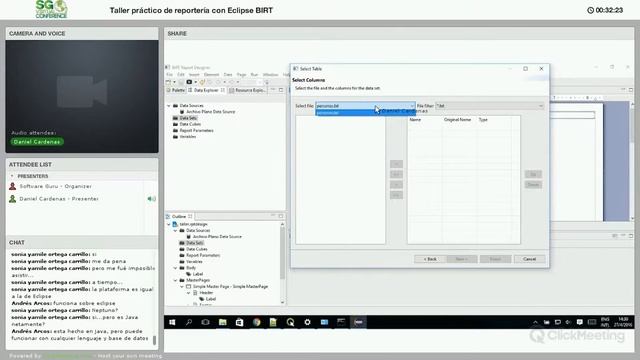The height and width of the screenshot is (360, 640).
Task: Collapse the Header node in Outline
Action: point(189,293)
